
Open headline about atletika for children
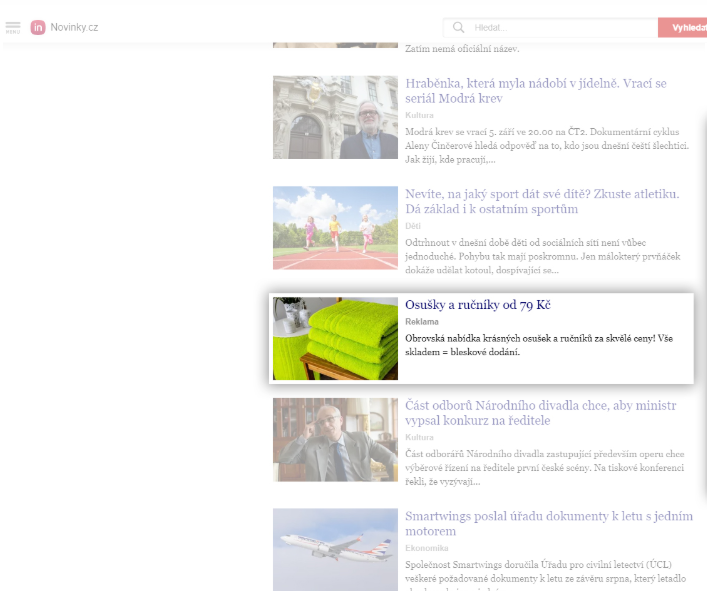pos(542,201)
